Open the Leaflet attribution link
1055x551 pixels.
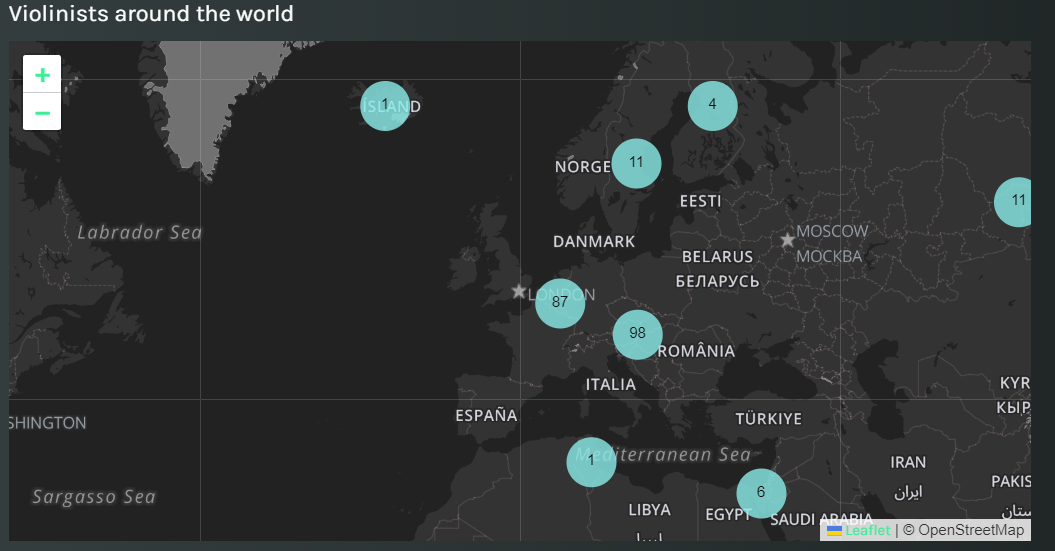click(867, 530)
